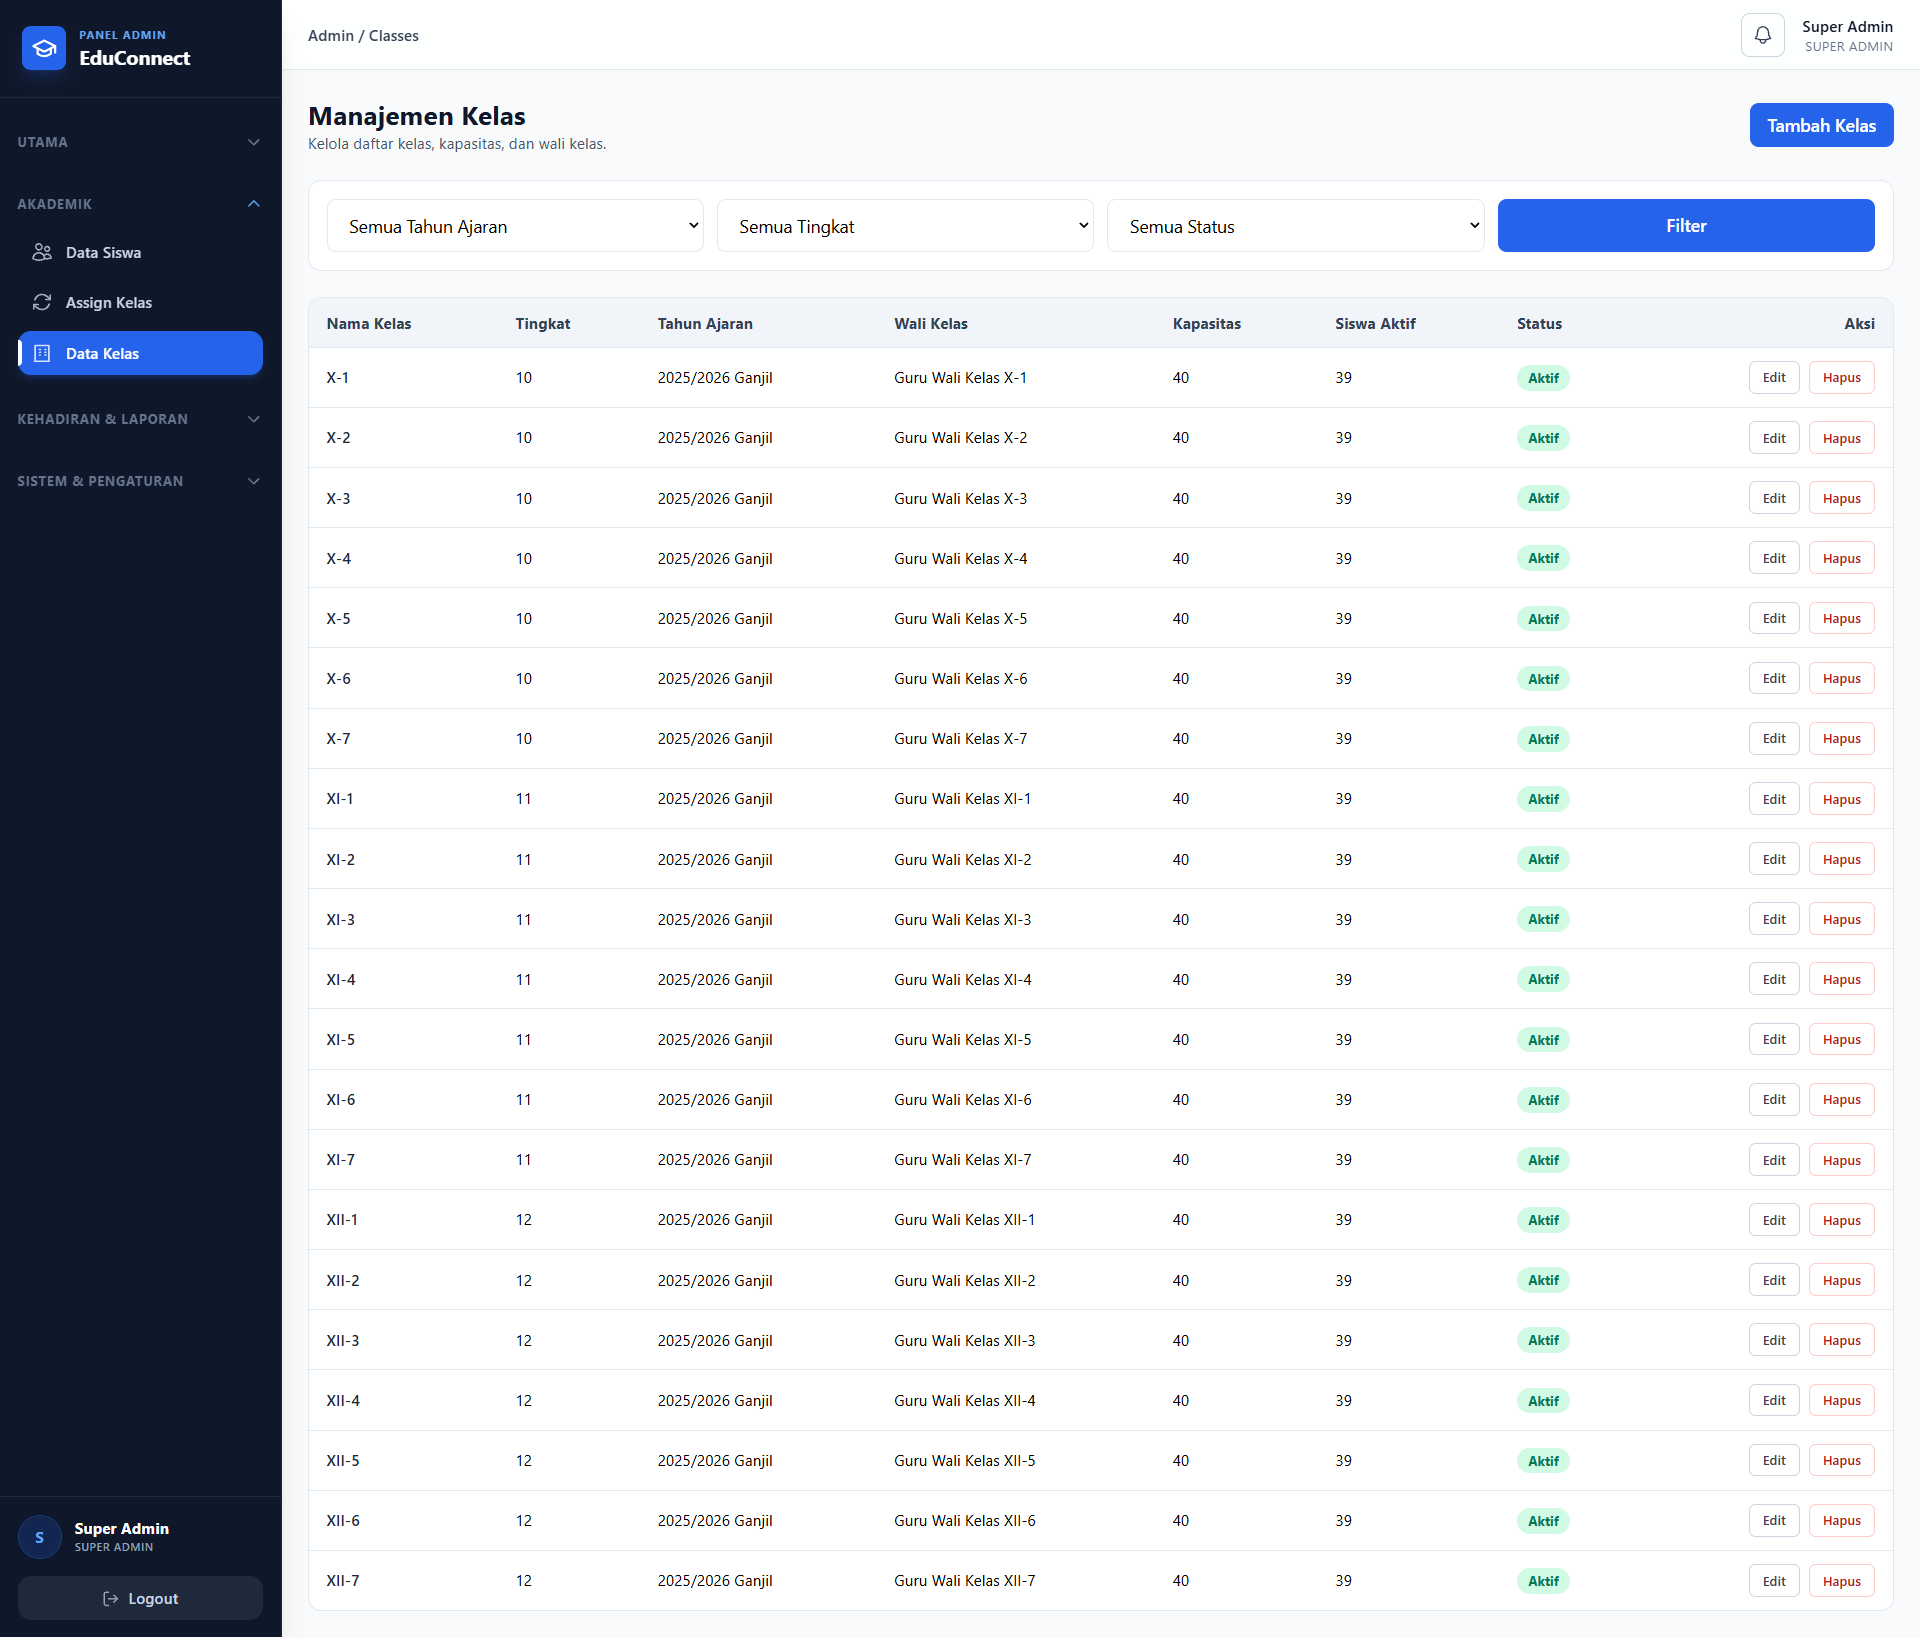Expand the UTAMA sidebar section

tap(140, 142)
